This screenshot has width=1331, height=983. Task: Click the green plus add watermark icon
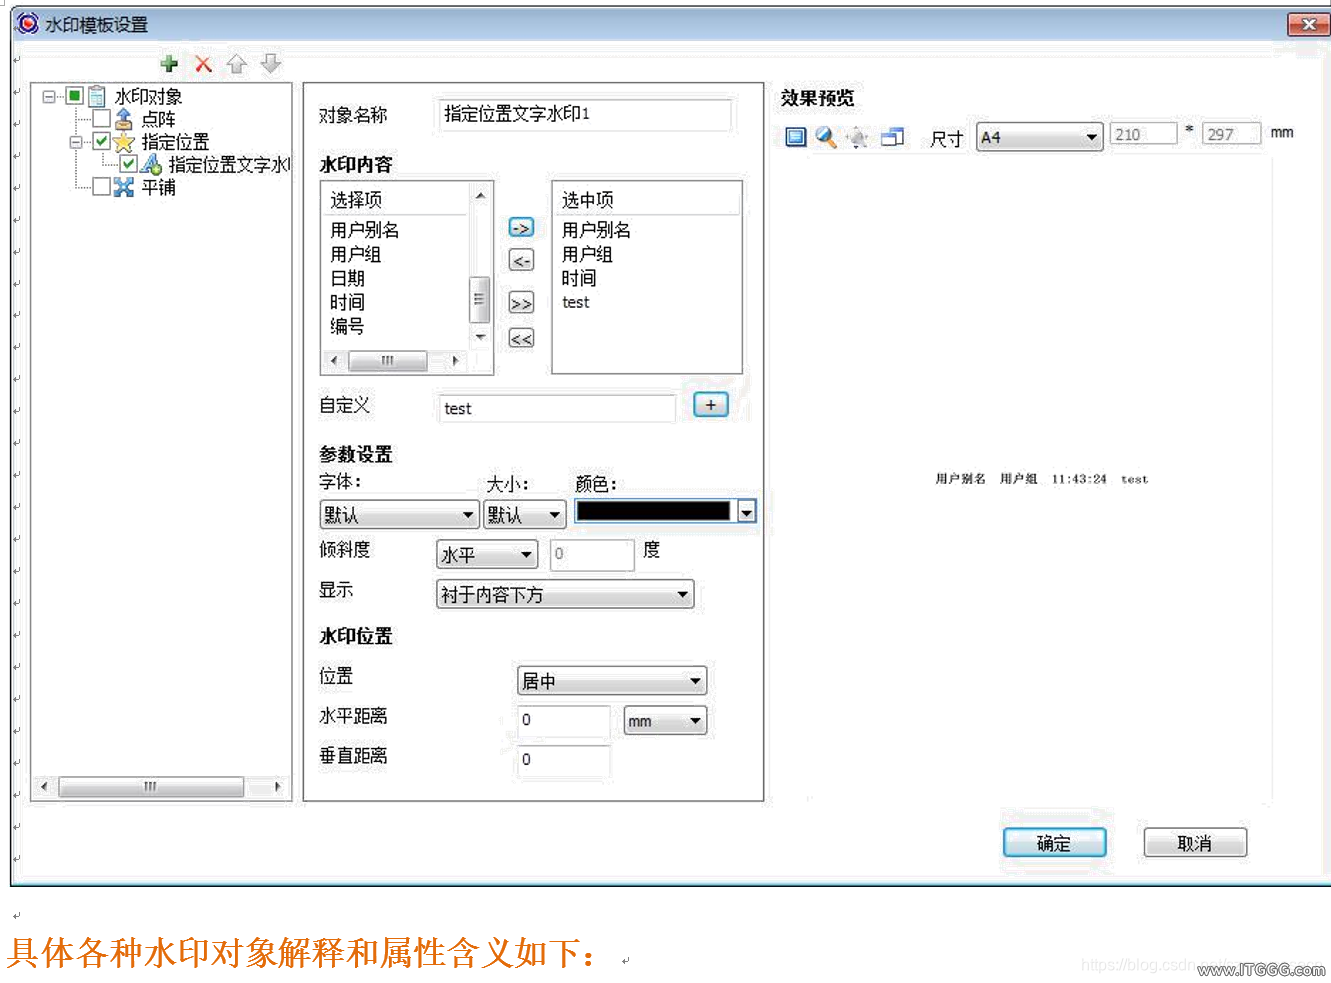coord(169,64)
